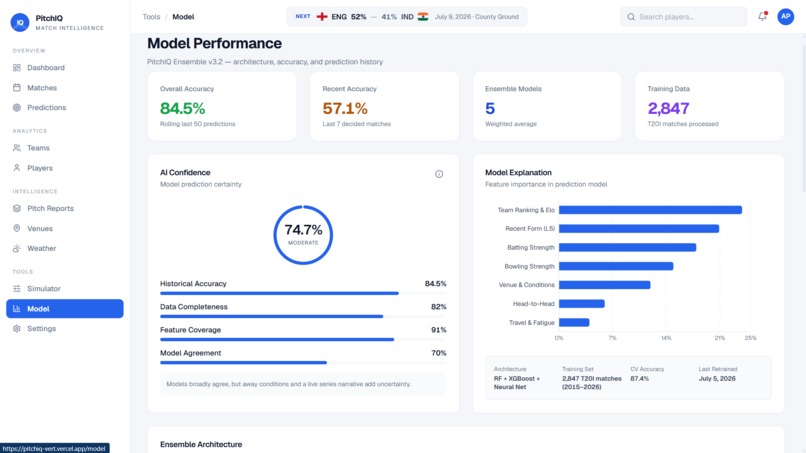Click the Model bar chart icon
This screenshot has height=453, width=806.
16,309
